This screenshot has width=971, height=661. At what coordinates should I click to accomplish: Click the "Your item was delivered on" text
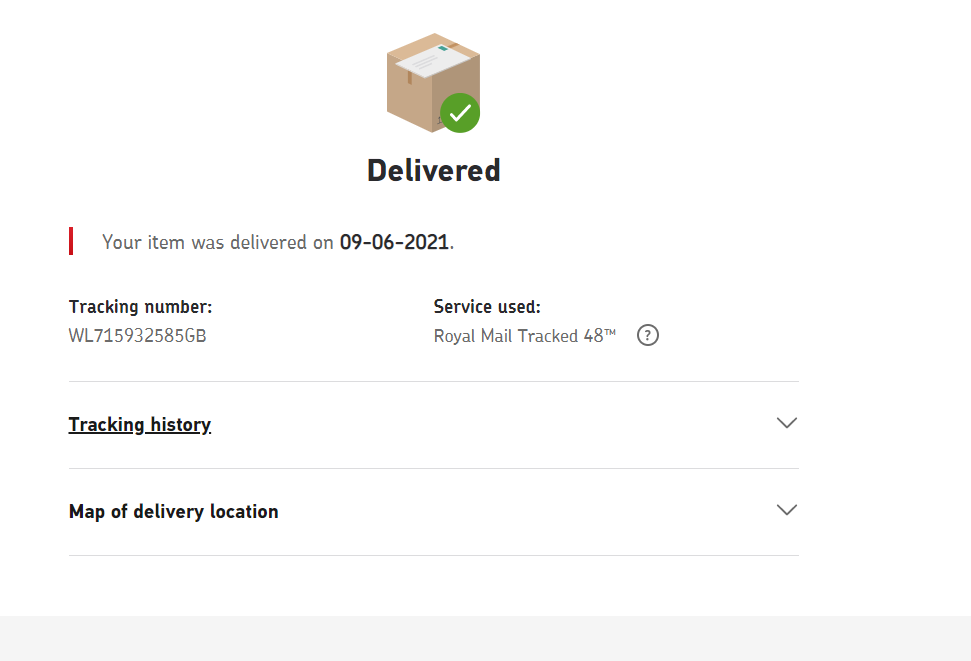pyautogui.click(x=218, y=242)
